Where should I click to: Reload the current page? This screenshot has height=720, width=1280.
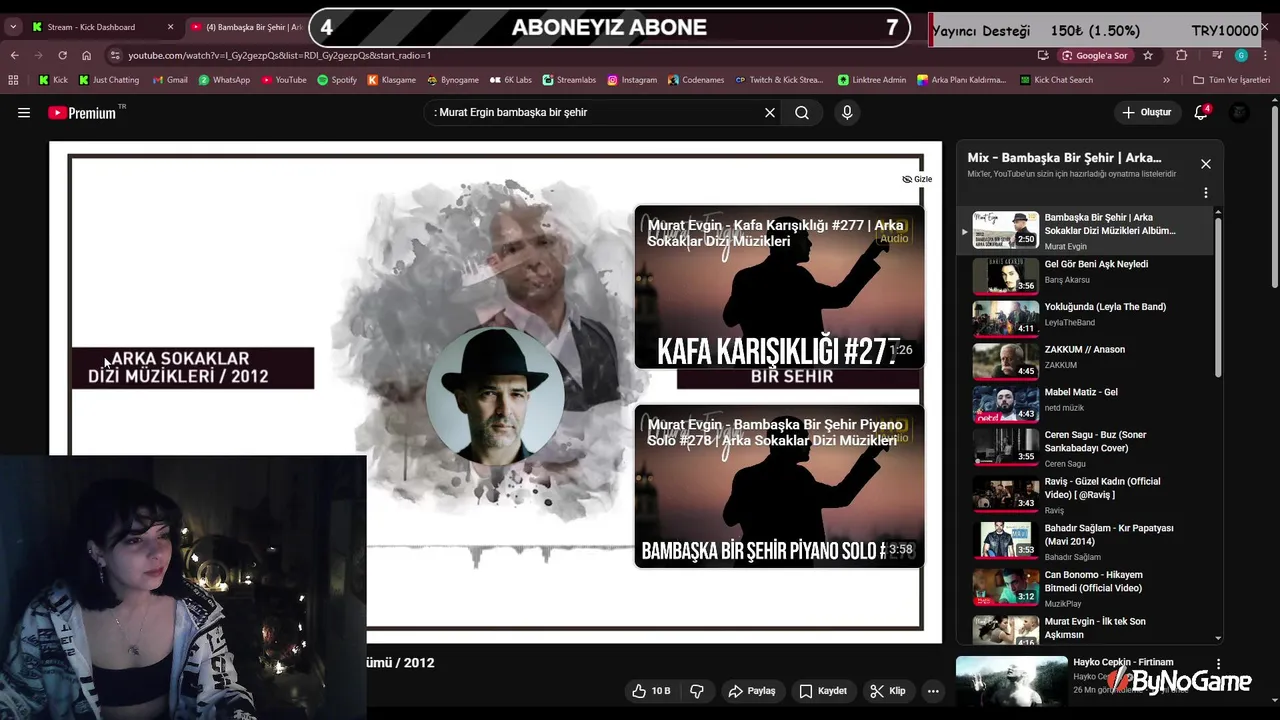click(x=62, y=56)
